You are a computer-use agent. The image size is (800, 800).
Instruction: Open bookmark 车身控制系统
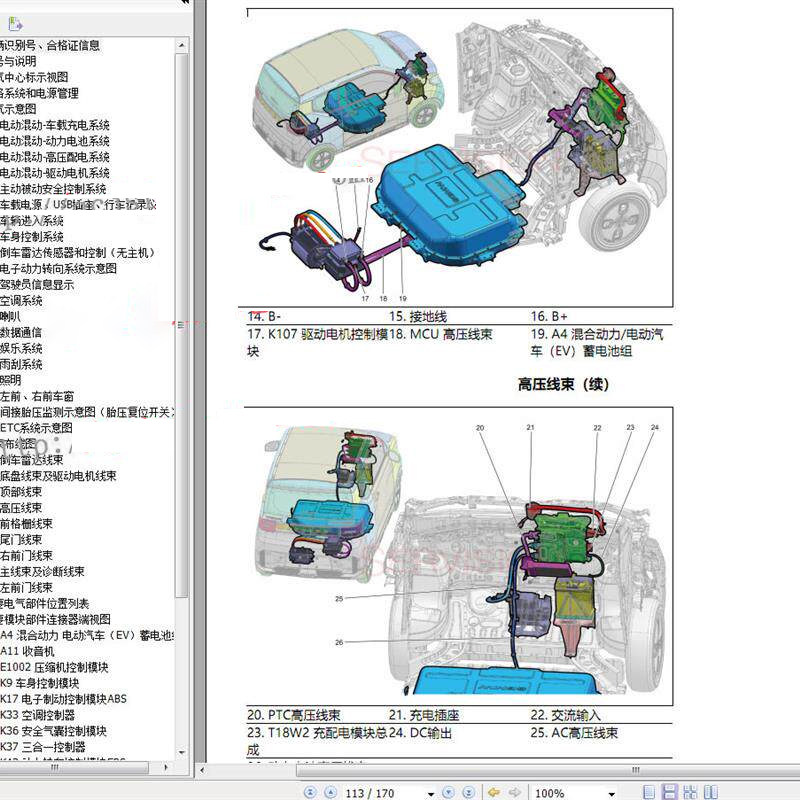pos(32,237)
